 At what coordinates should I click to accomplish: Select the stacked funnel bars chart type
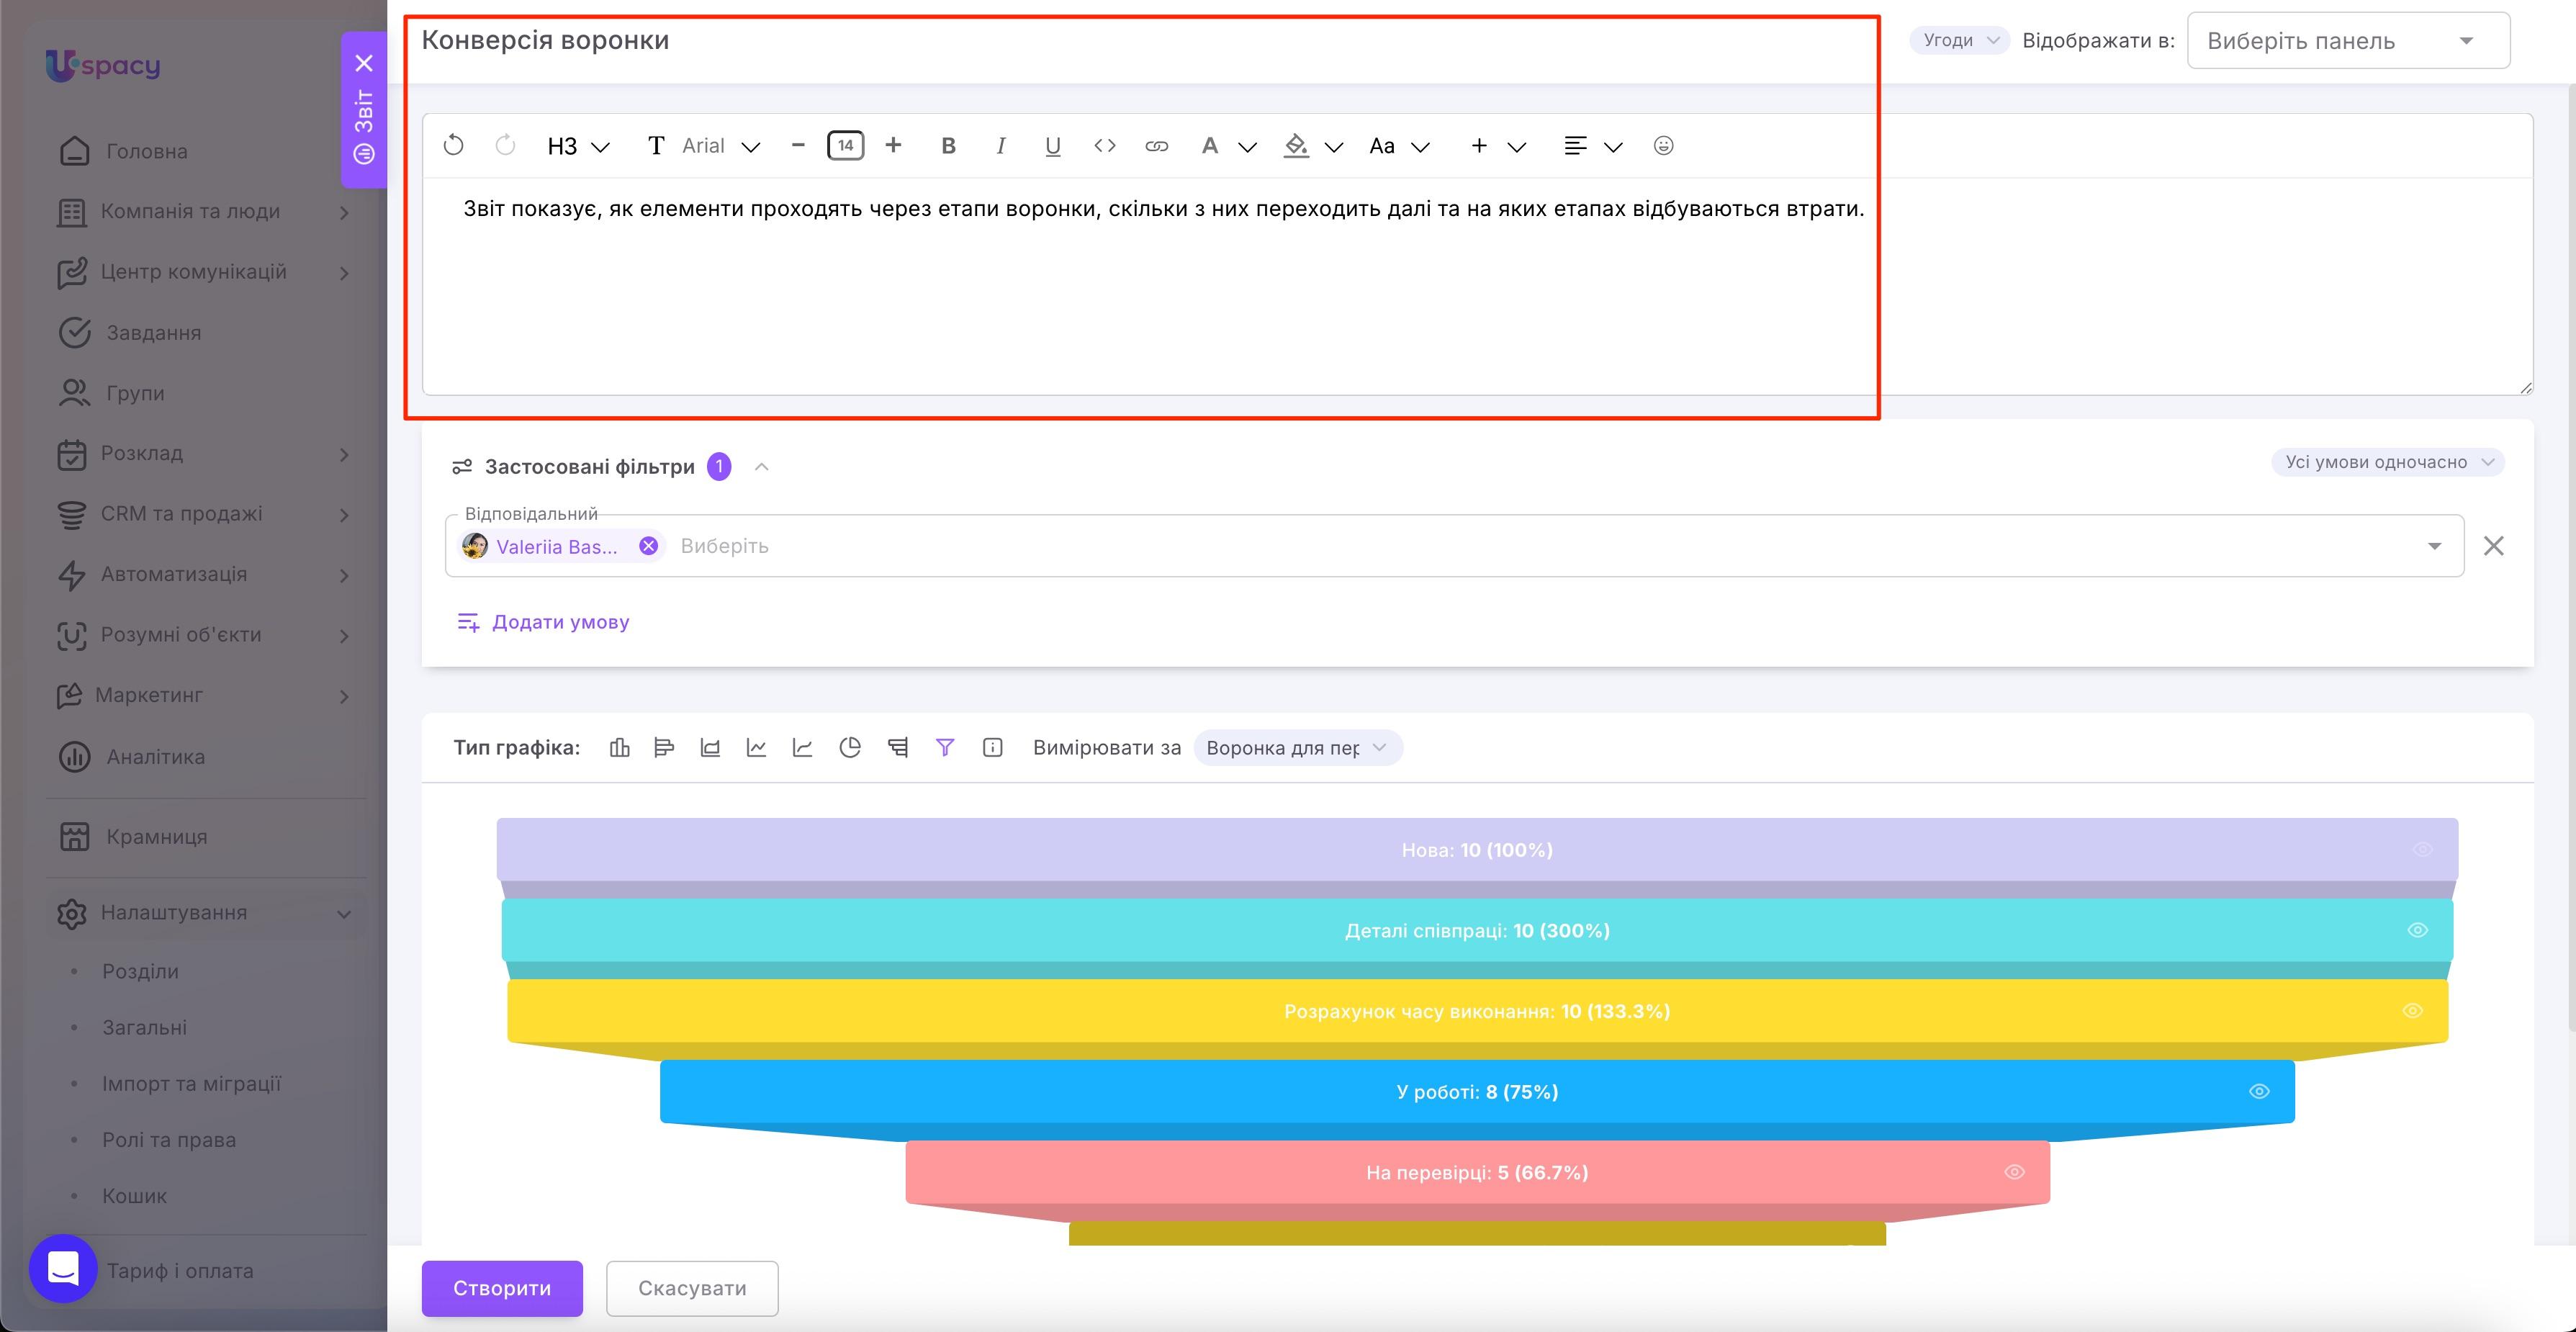[x=898, y=748]
